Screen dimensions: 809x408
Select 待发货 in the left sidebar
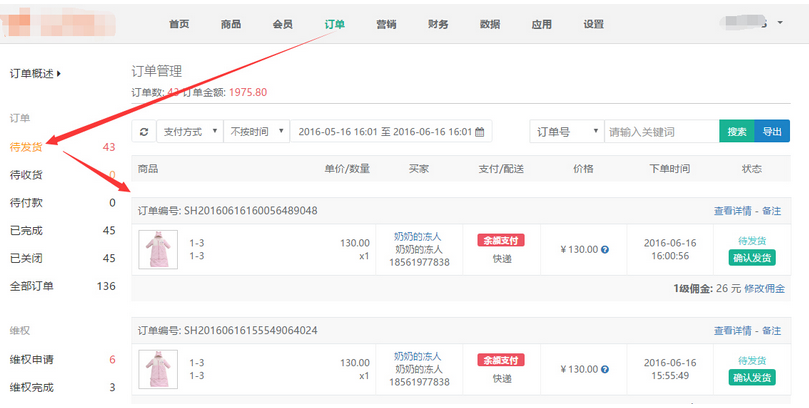coord(26,147)
